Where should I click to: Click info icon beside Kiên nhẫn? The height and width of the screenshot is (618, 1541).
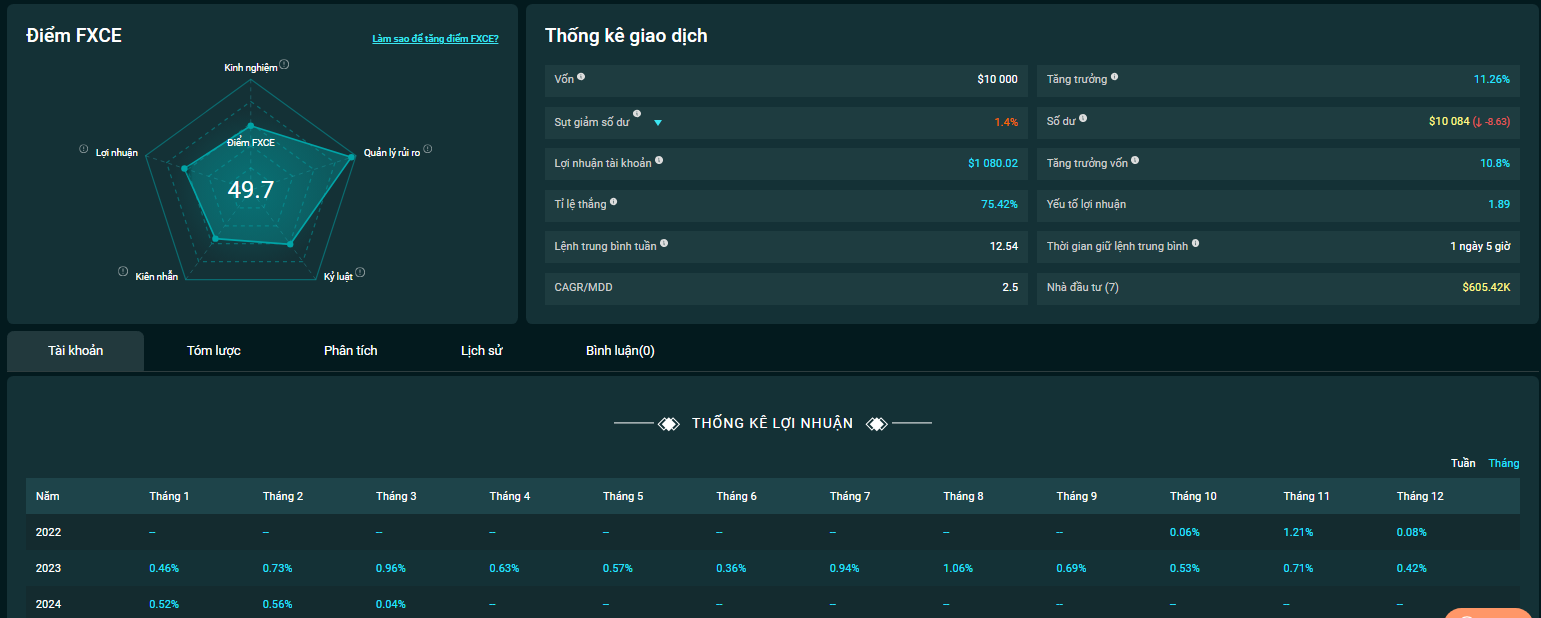pos(123,271)
